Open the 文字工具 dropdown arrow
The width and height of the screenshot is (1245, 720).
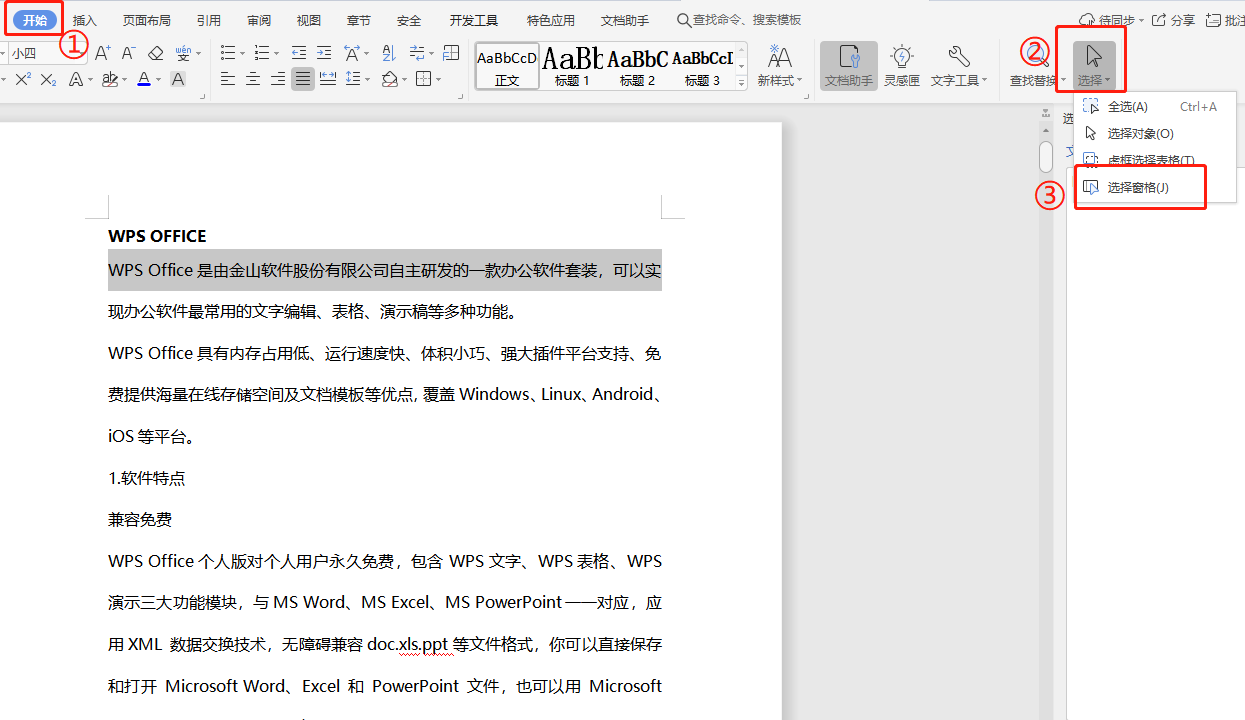tap(985, 81)
